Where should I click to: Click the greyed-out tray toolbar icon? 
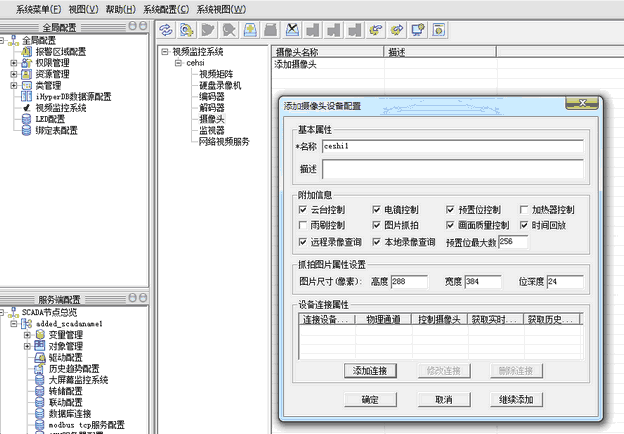coord(271,30)
